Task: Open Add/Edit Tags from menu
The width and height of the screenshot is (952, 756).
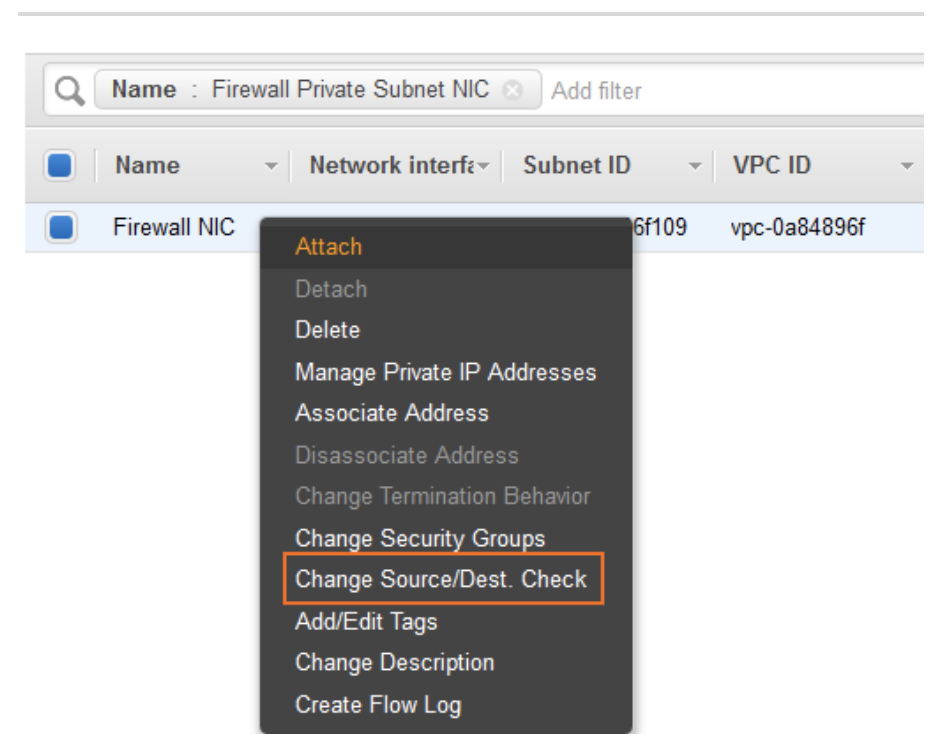Action: [x=366, y=621]
